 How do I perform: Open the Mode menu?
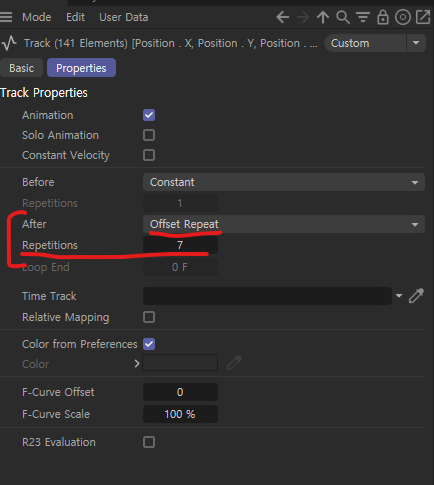coord(37,17)
